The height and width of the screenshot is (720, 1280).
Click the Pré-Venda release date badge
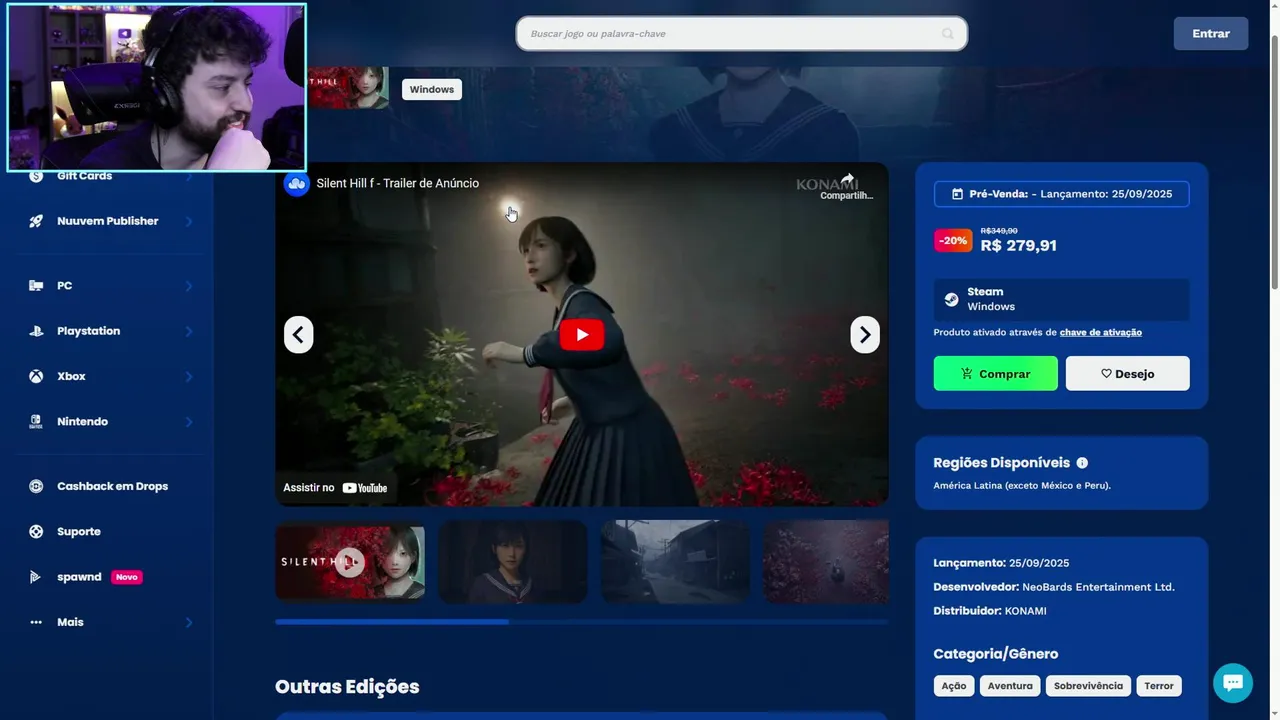click(1062, 194)
